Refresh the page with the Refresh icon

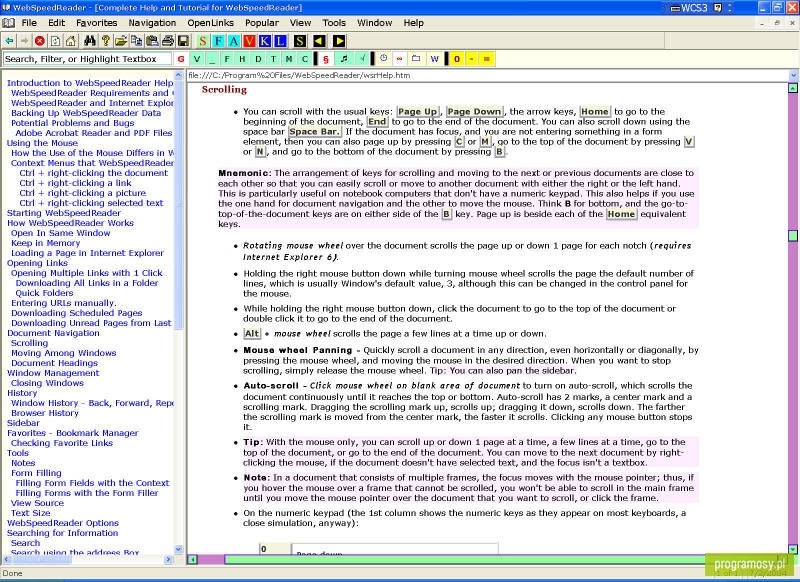(56, 41)
